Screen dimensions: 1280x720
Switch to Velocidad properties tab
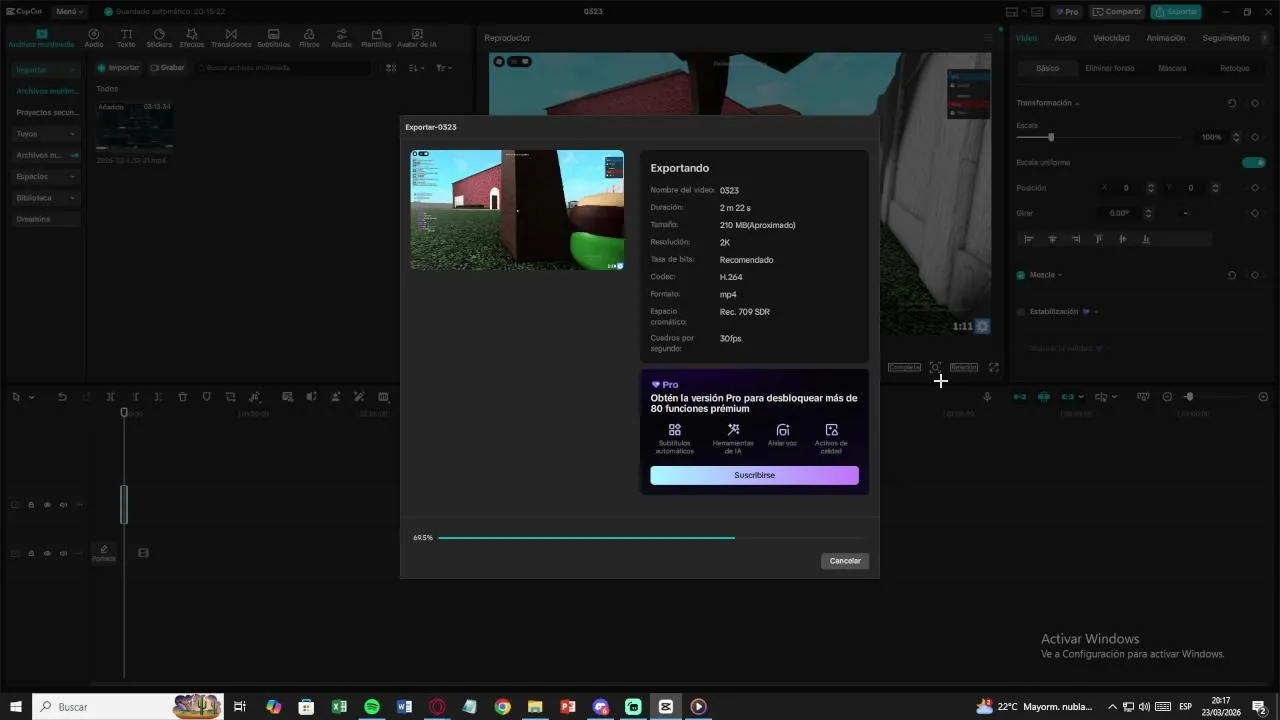point(1111,38)
